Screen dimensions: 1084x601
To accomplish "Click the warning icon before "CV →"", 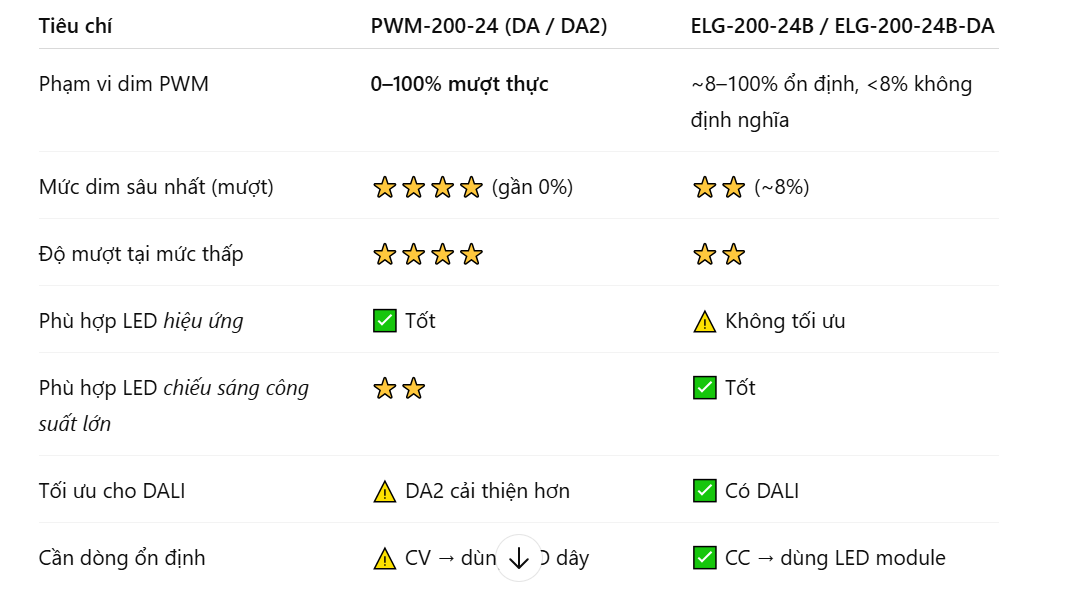I will click(x=384, y=558).
